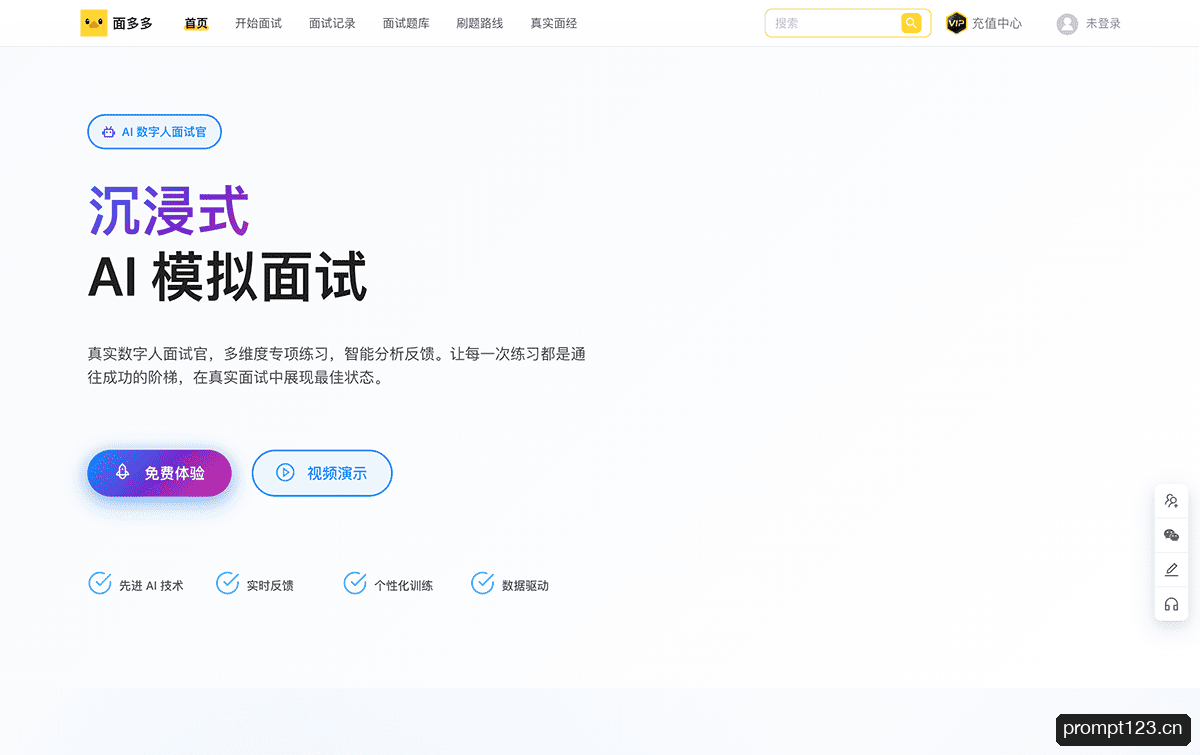Open 真实面经 from the top navigation

[x=554, y=23]
